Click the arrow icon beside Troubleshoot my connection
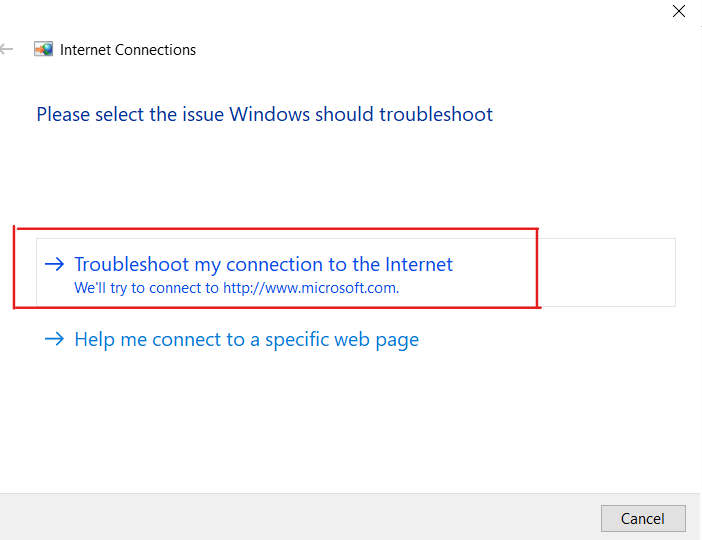 pos(55,265)
